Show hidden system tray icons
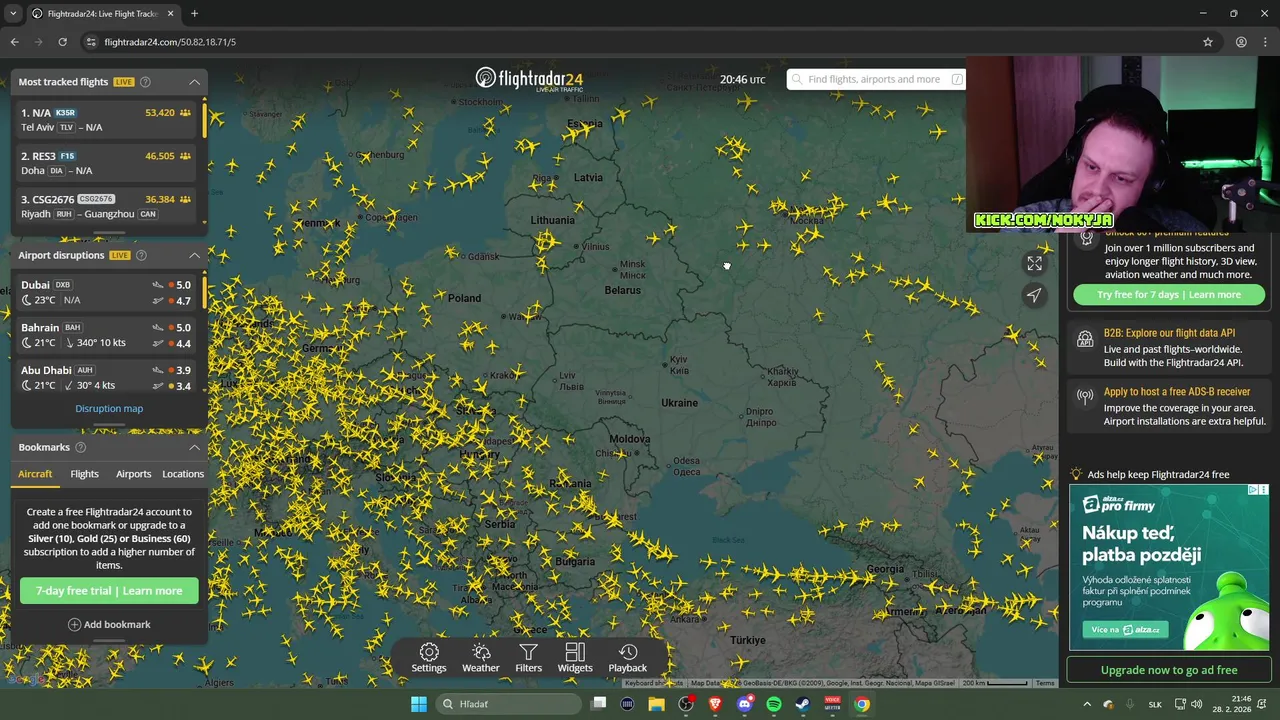Viewport: 1280px width, 720px height. 1087,704
